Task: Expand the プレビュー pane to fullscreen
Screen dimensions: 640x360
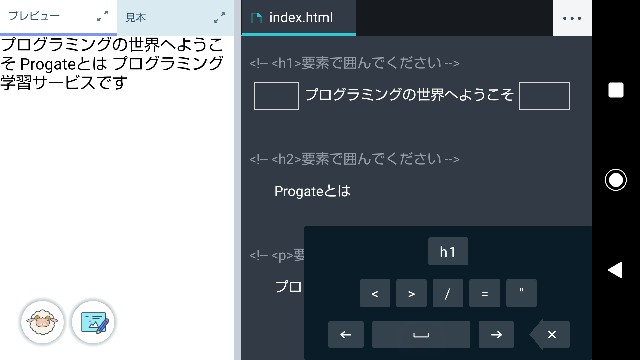Action: [x=102, y=16]
